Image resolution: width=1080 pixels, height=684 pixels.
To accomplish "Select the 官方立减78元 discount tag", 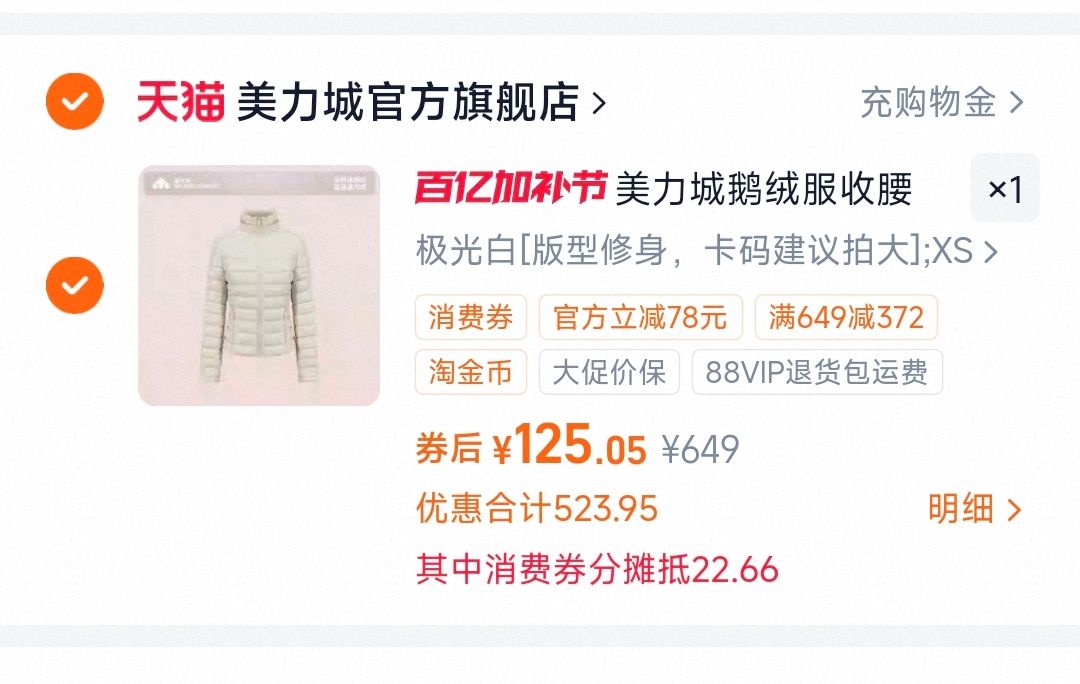I will coord(641,317).
